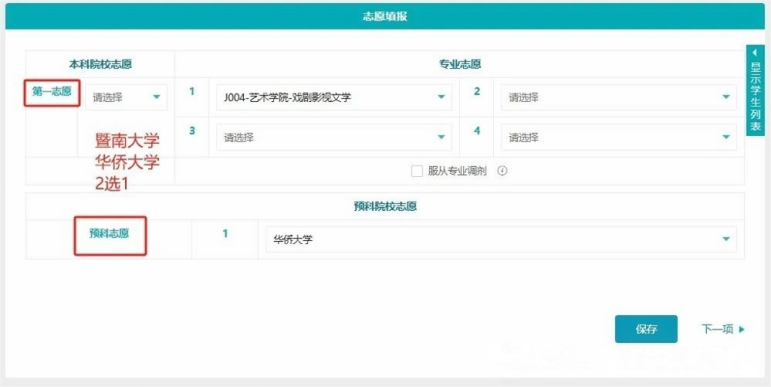Open major choice 4 dropdown

[619, 137]
